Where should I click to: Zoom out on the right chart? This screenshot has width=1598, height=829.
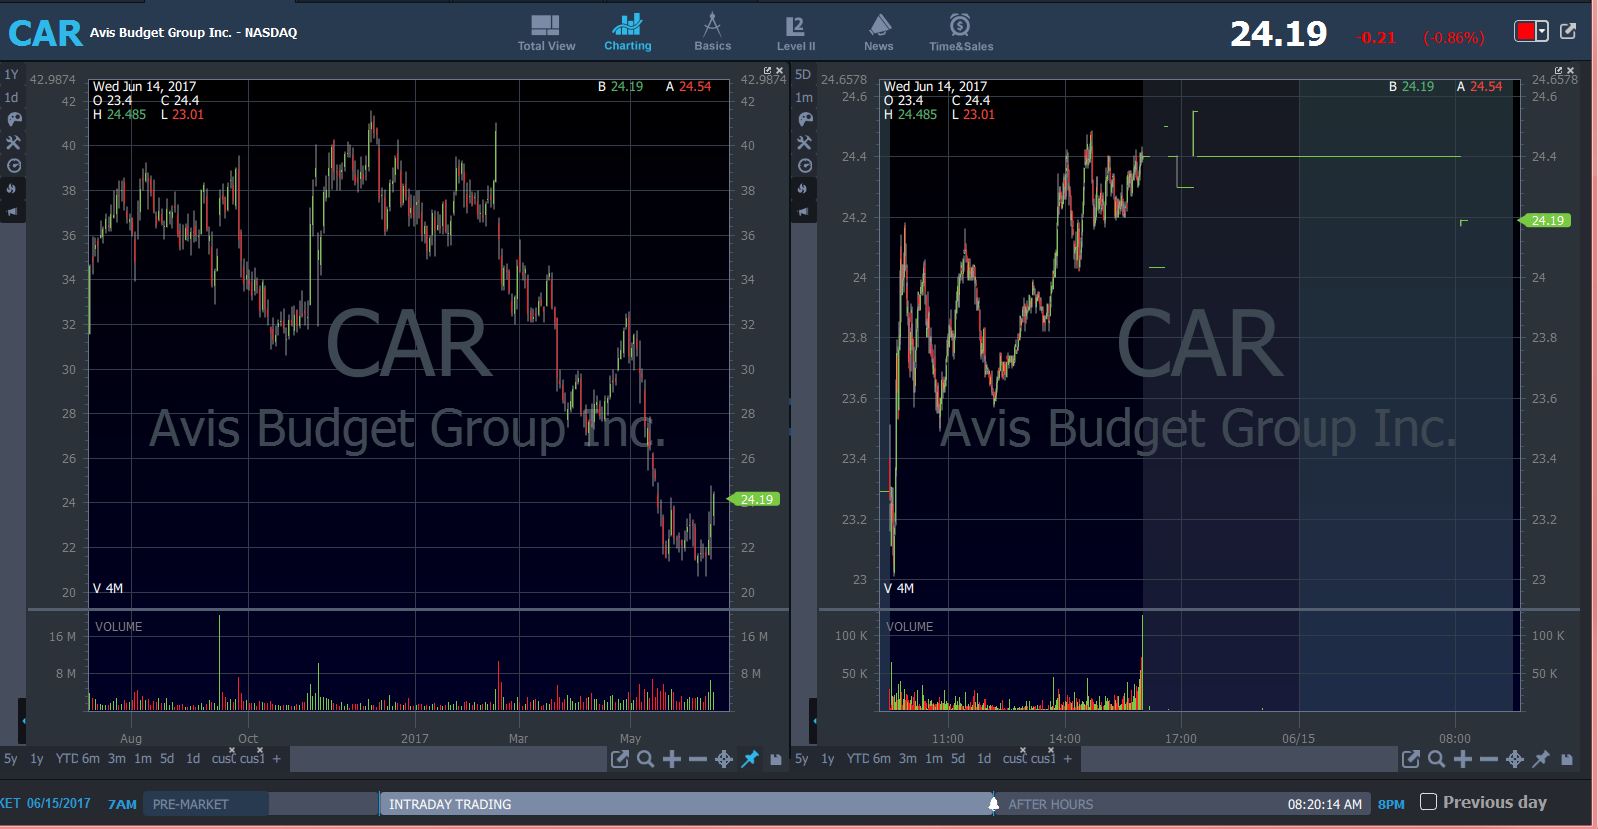1489,759
